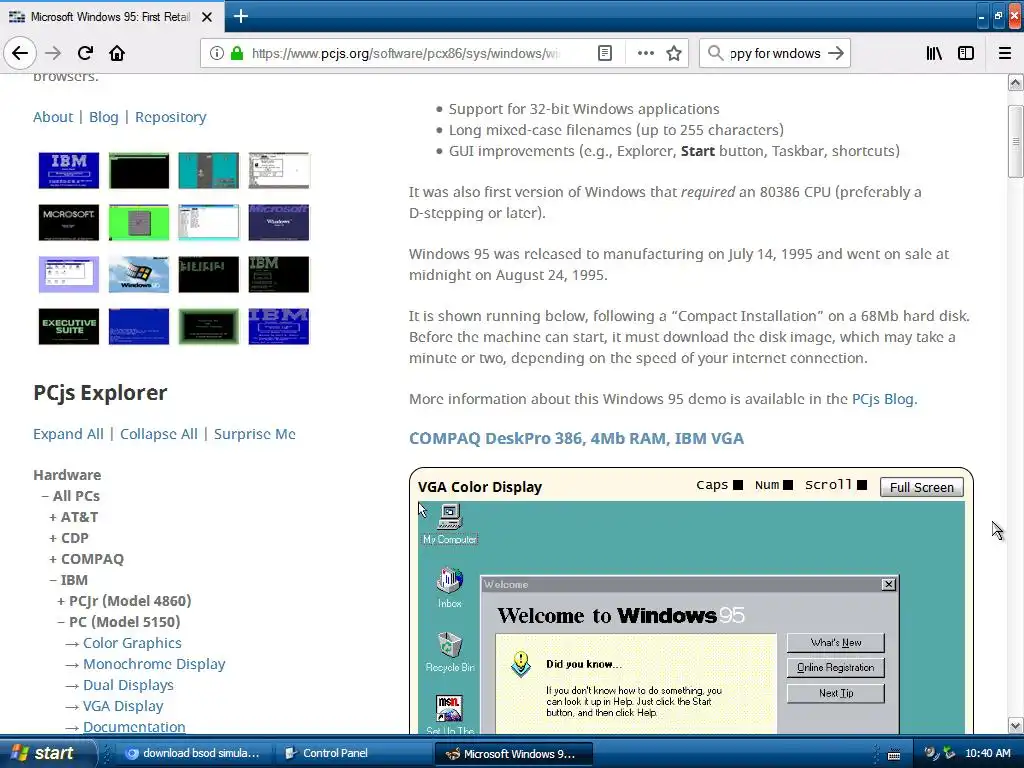Viewport: 1024px width, 768px height.
Task: Toggle Reader View icon in address bar
Action: (x=605, y=53)
